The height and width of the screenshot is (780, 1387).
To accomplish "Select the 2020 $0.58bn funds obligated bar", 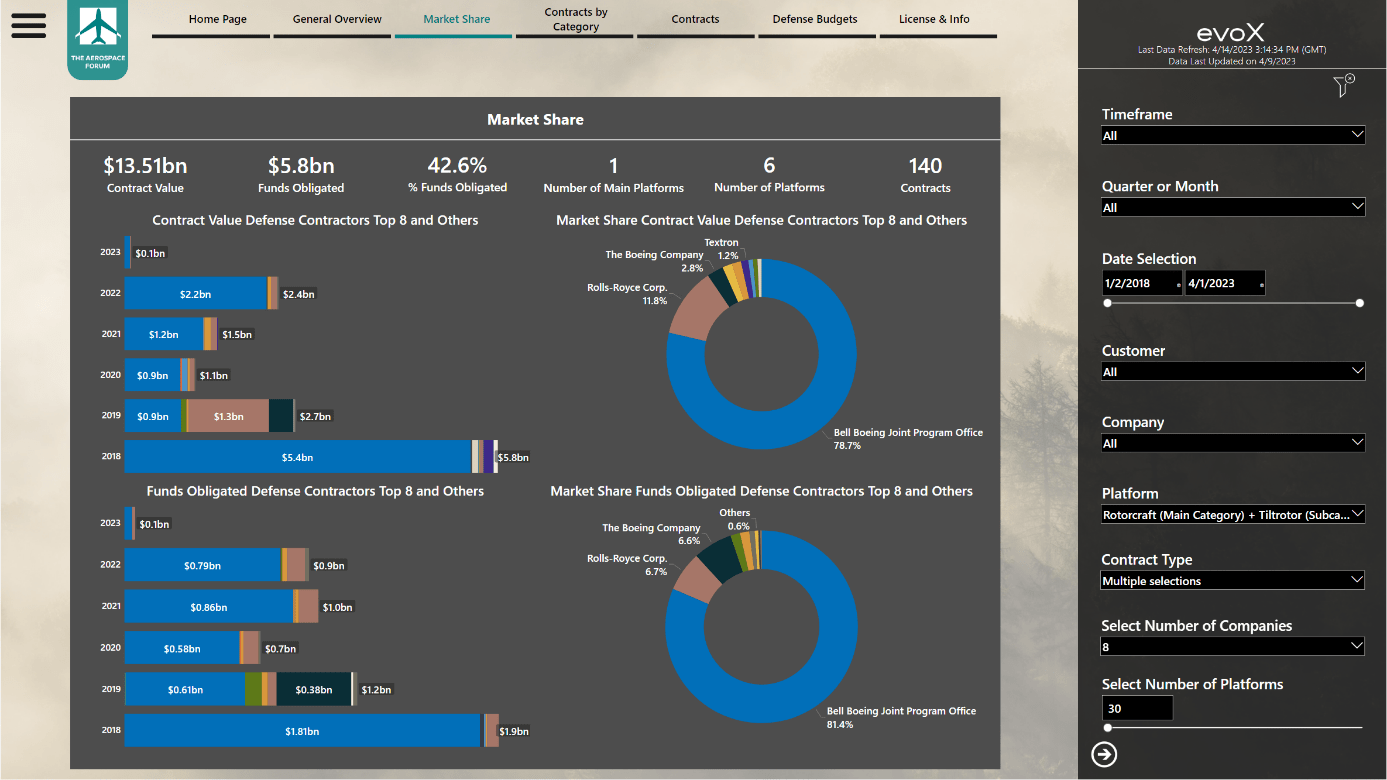I will point(181,648).
